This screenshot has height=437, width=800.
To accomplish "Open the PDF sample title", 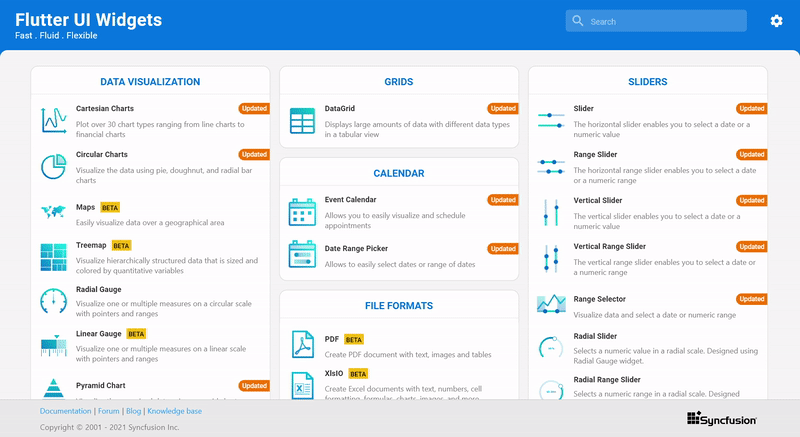I will (332, 339).
